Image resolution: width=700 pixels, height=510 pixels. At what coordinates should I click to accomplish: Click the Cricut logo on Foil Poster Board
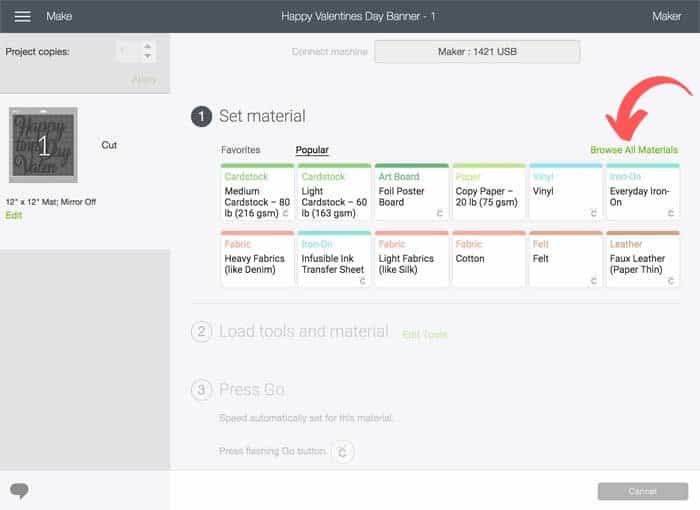439,213
